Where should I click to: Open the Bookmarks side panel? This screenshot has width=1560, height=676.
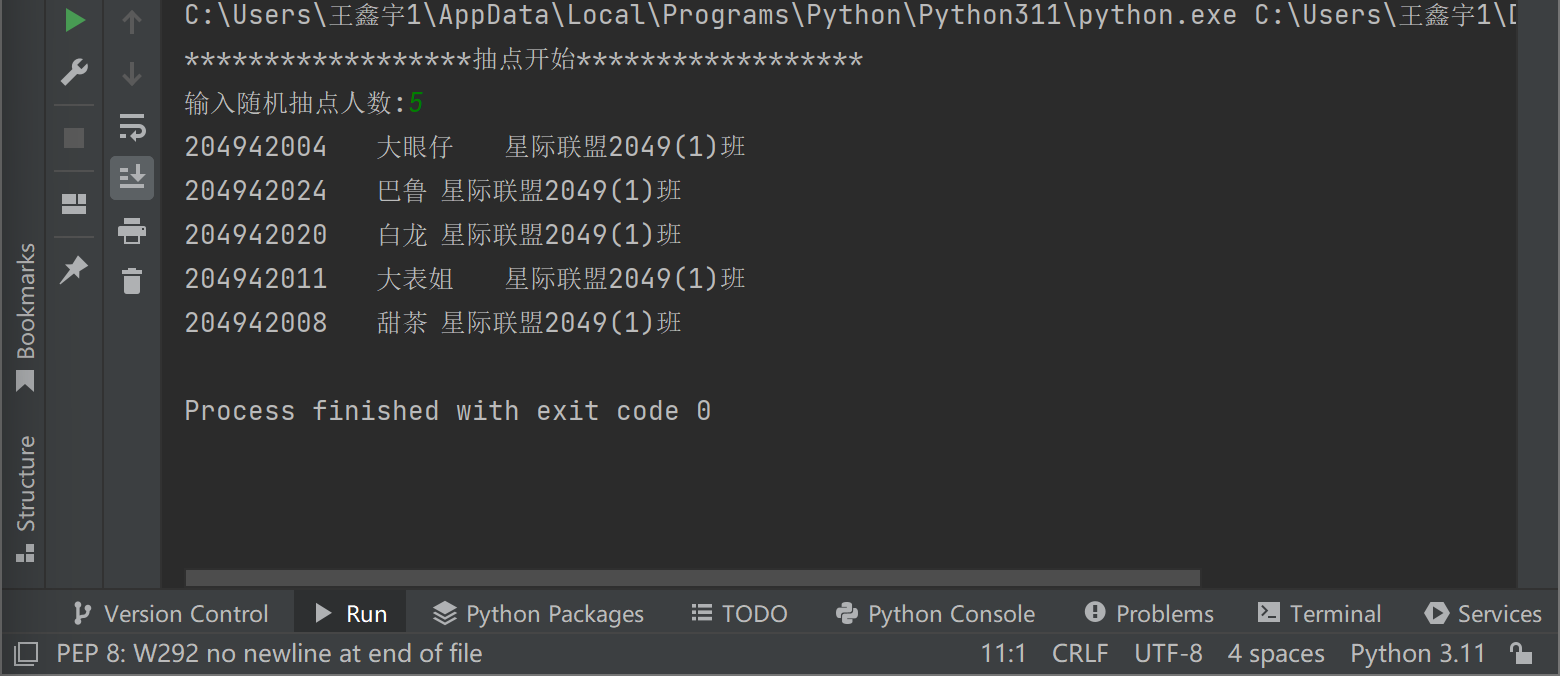26,316
